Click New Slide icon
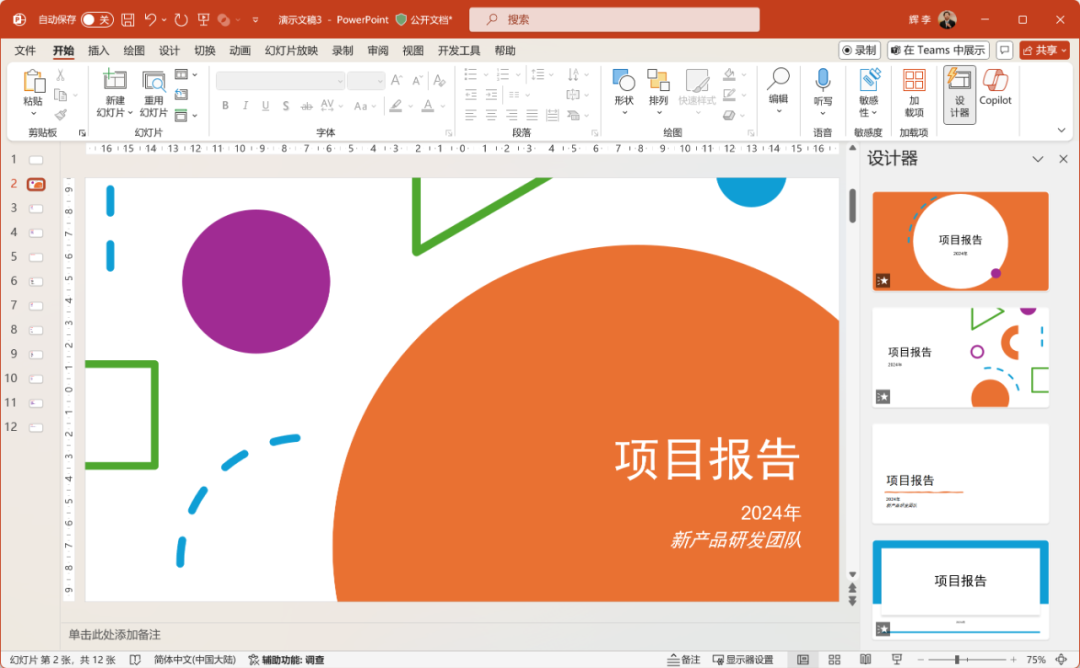 [114, 81]
